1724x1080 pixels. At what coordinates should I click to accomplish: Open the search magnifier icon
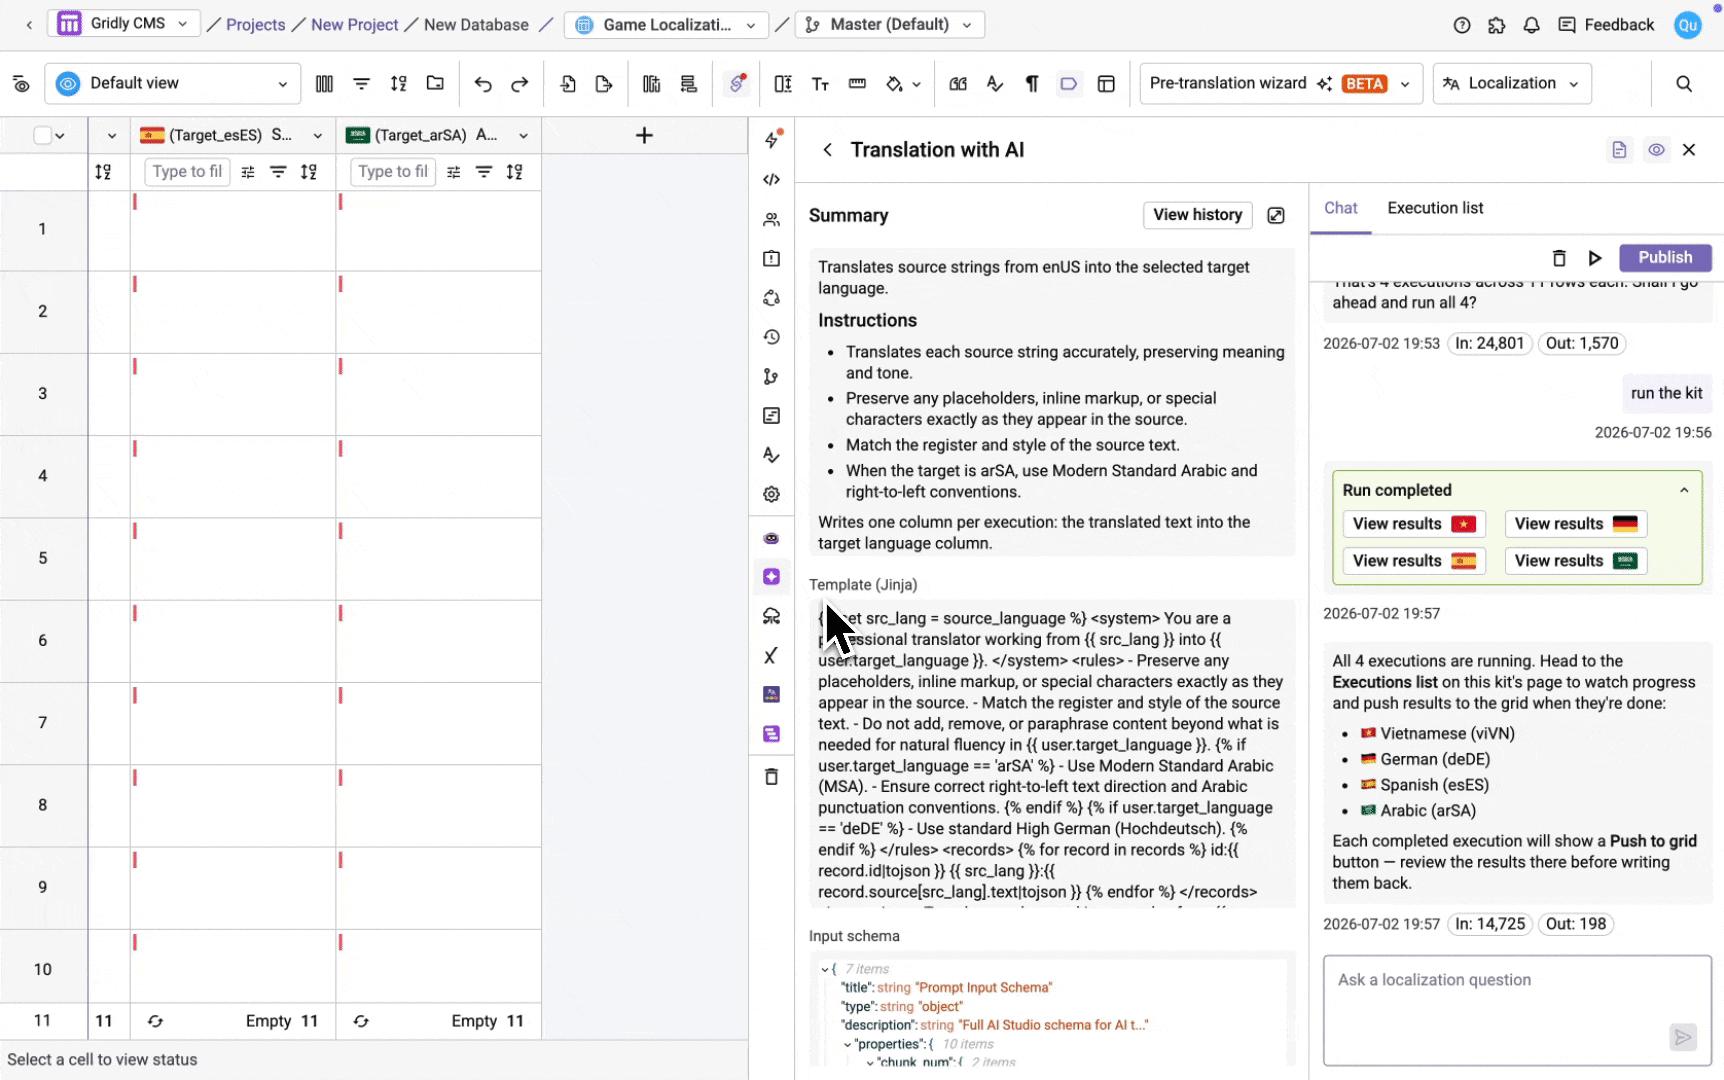coord(1684,84)
